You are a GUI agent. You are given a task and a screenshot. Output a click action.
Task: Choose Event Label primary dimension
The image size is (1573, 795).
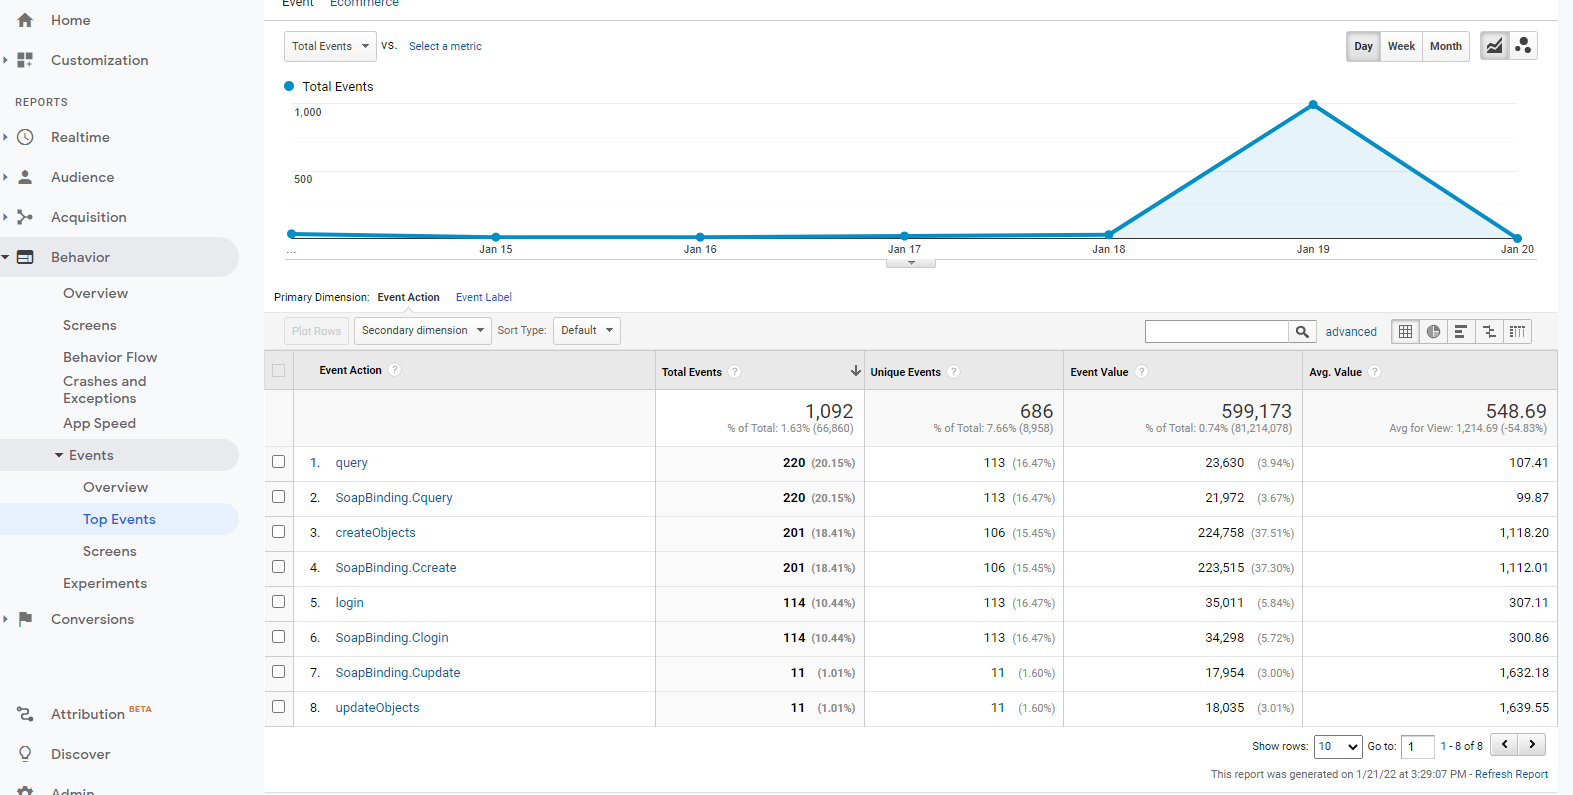483,297
